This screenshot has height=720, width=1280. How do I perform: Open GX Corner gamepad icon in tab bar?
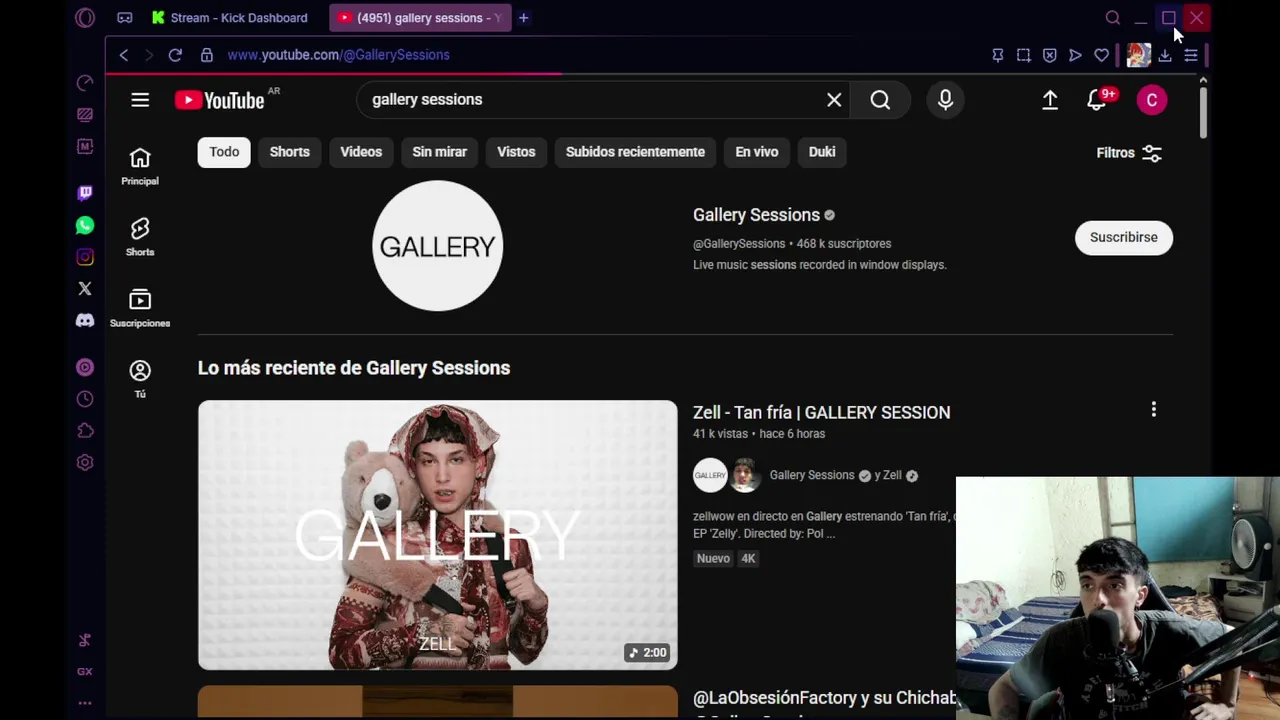[125, 18]
